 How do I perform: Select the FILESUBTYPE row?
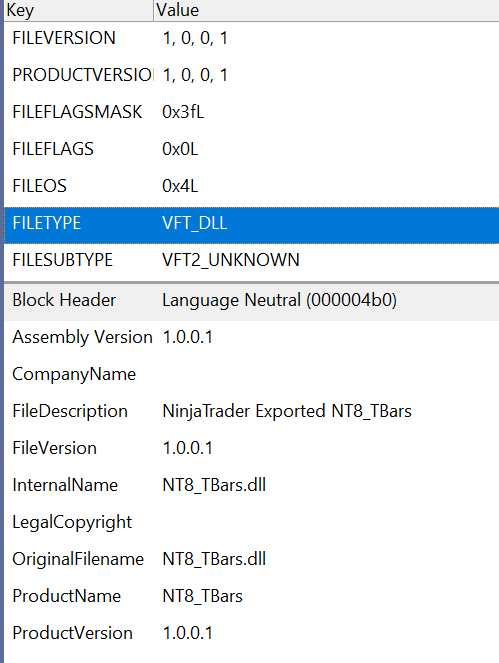pyautogui.click(x=252, y=260)
